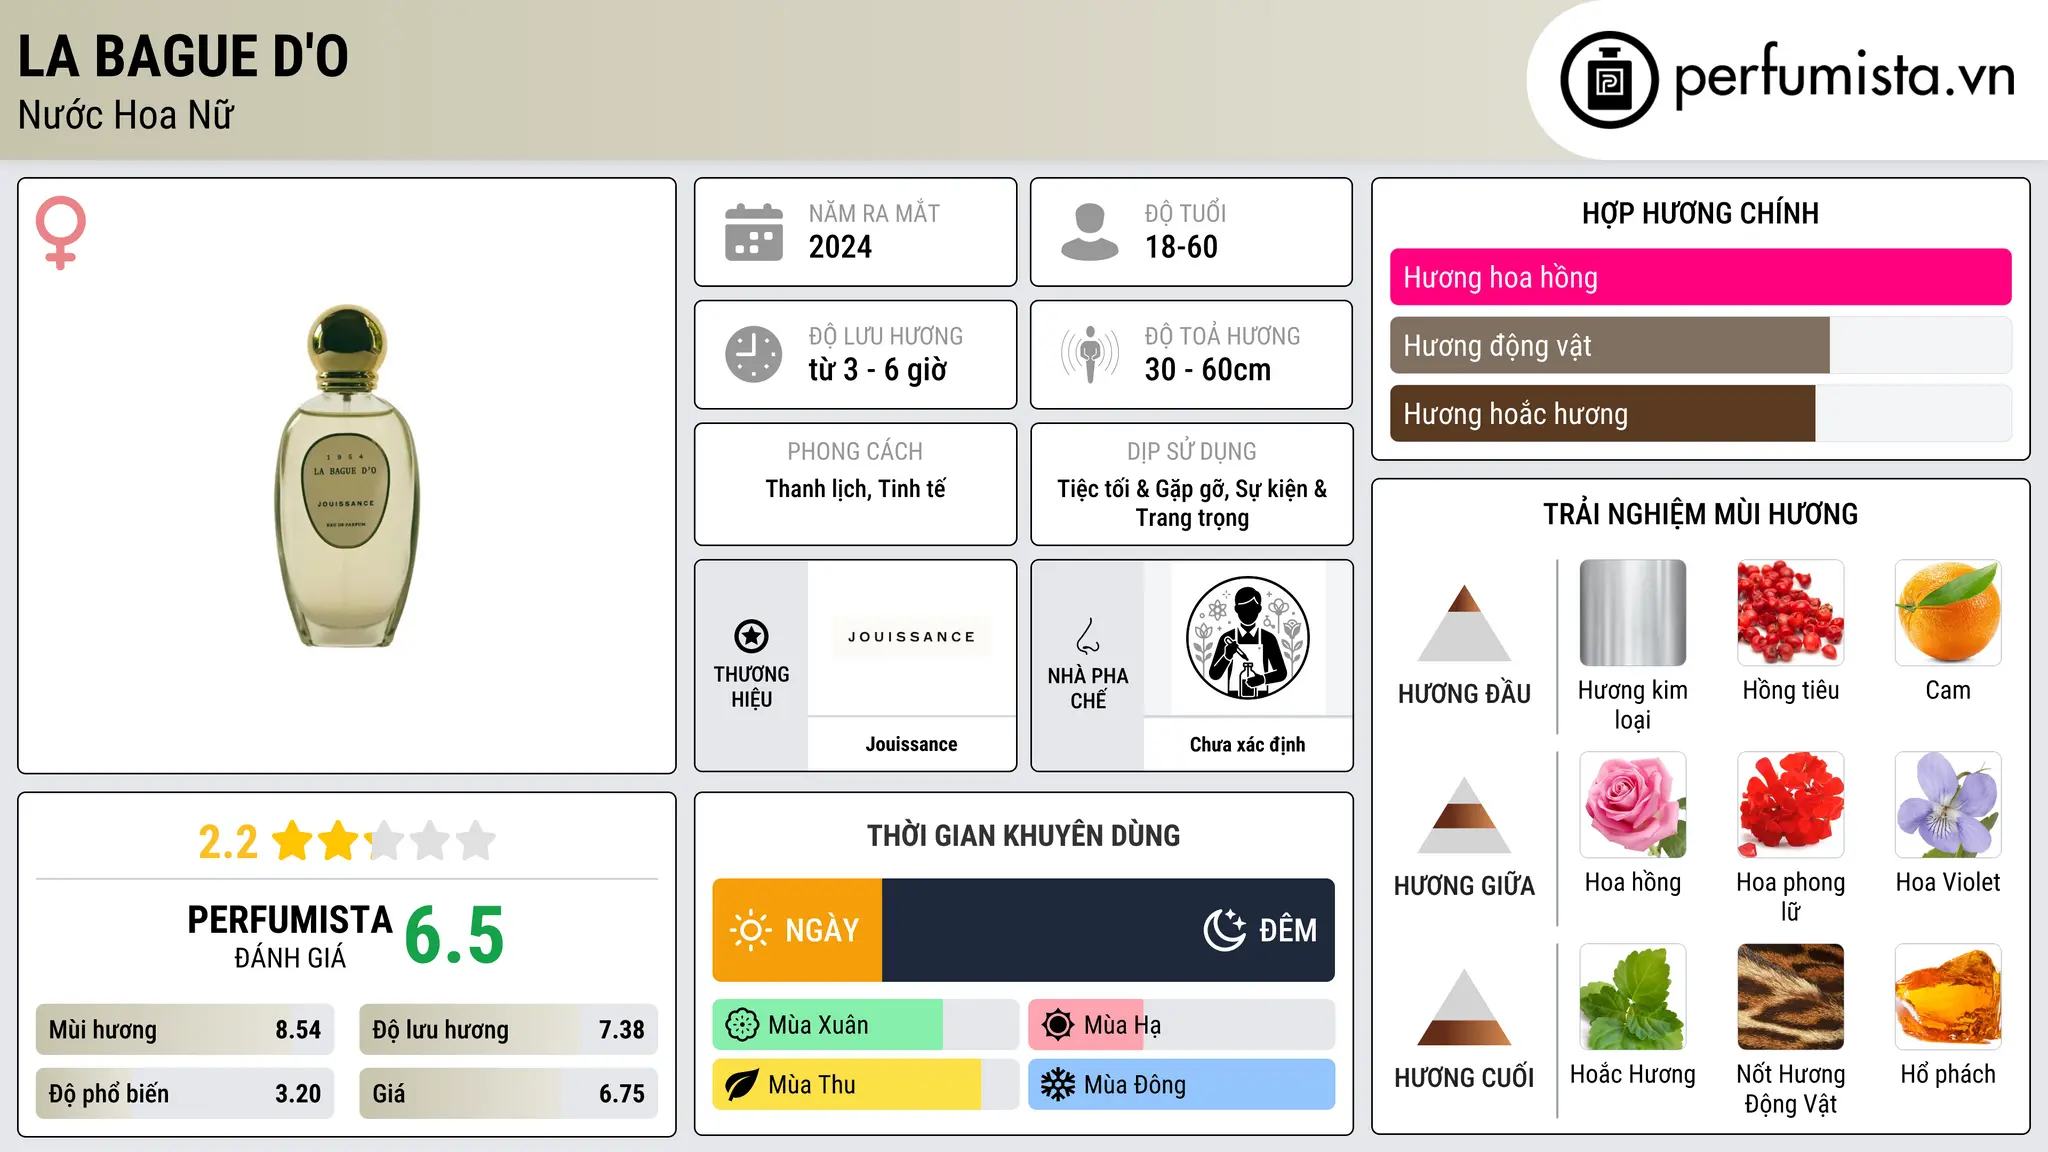Screen dimensions: 2048x1152
Task: Click the calendar icon beside Năm ra mắt
Action: 754,232
